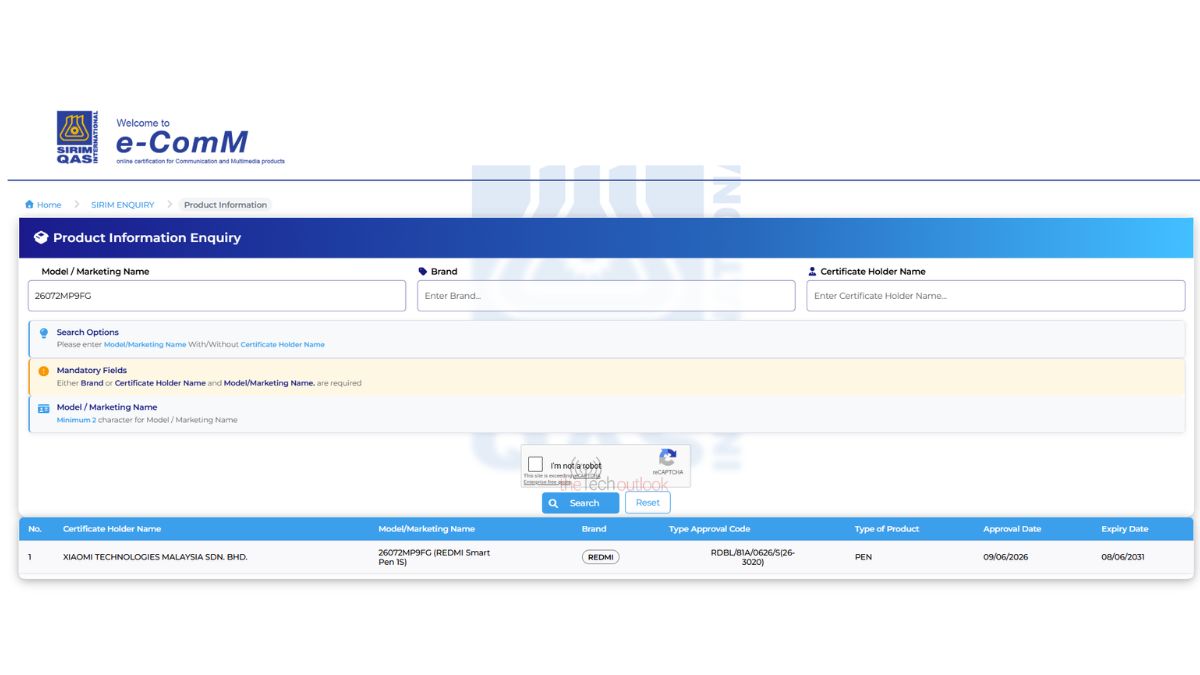The height and width of the screenshot is (675, 1200).
Task: Click the Certificate Holder Name column header
Action: (112, 529)
